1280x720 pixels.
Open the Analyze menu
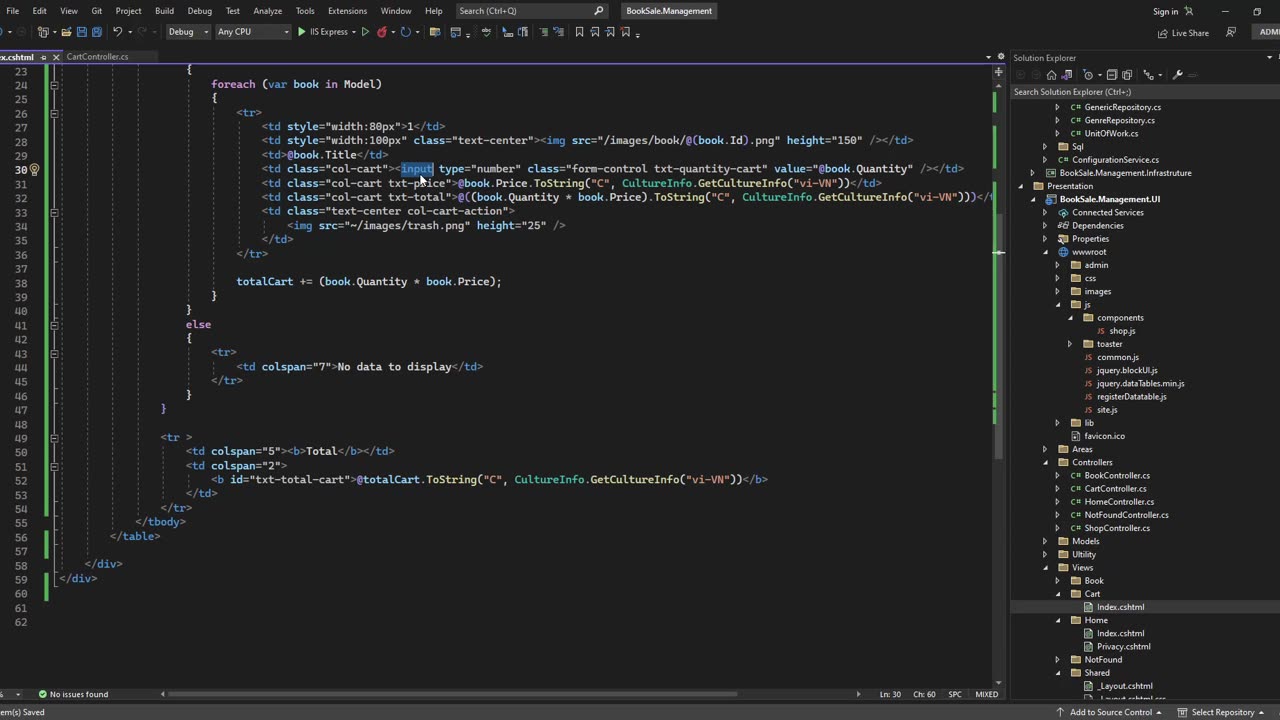point(267,11)
